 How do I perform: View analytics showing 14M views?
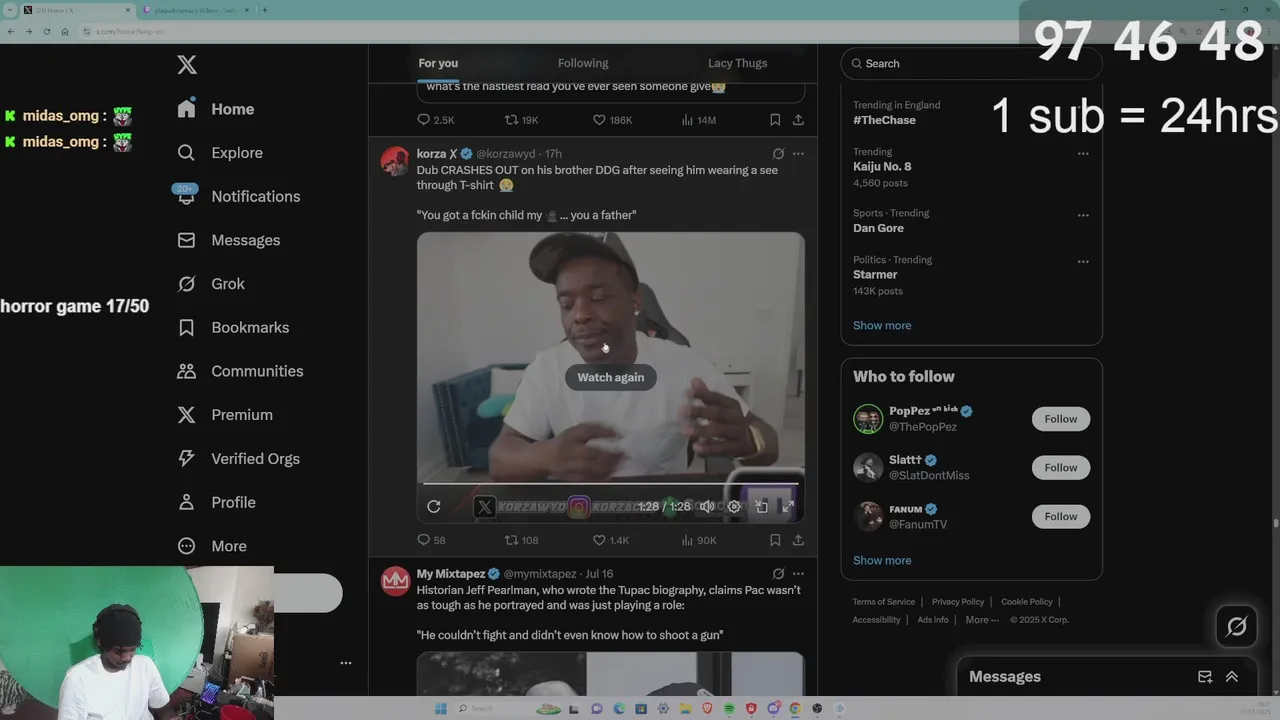coord(698,120)
